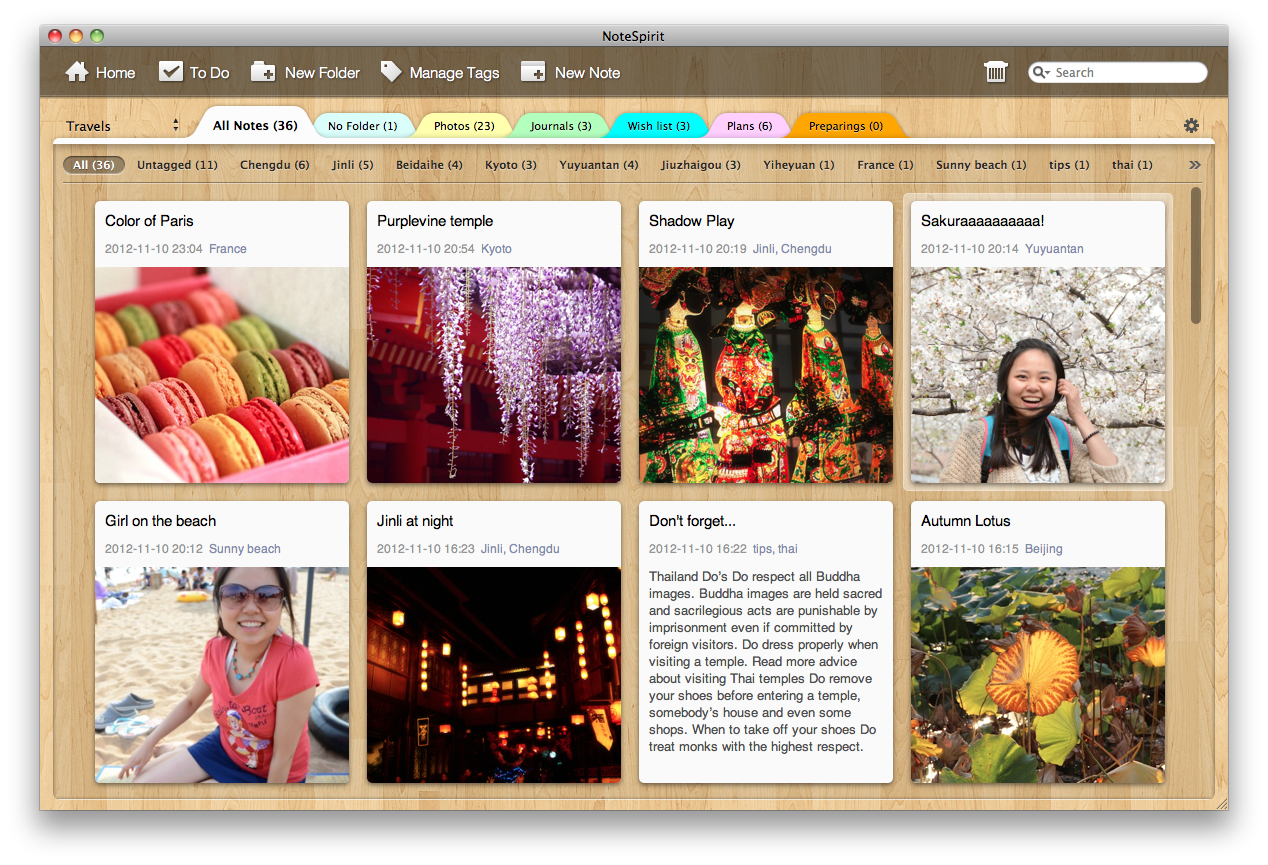Click the Autumn Lotus title
Image resolution: width=1268 pixels, height=865 pixels.
pos(966,521)
